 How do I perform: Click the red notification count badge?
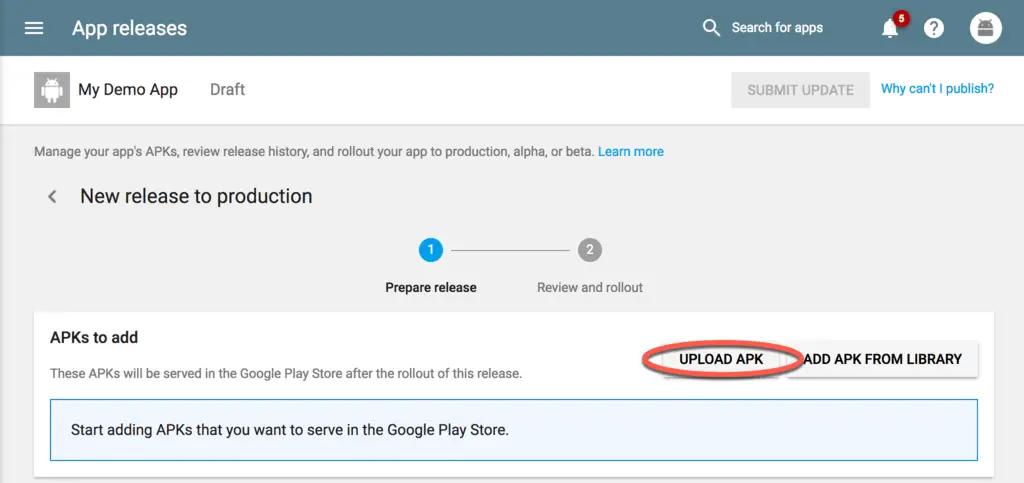point(901,18)
